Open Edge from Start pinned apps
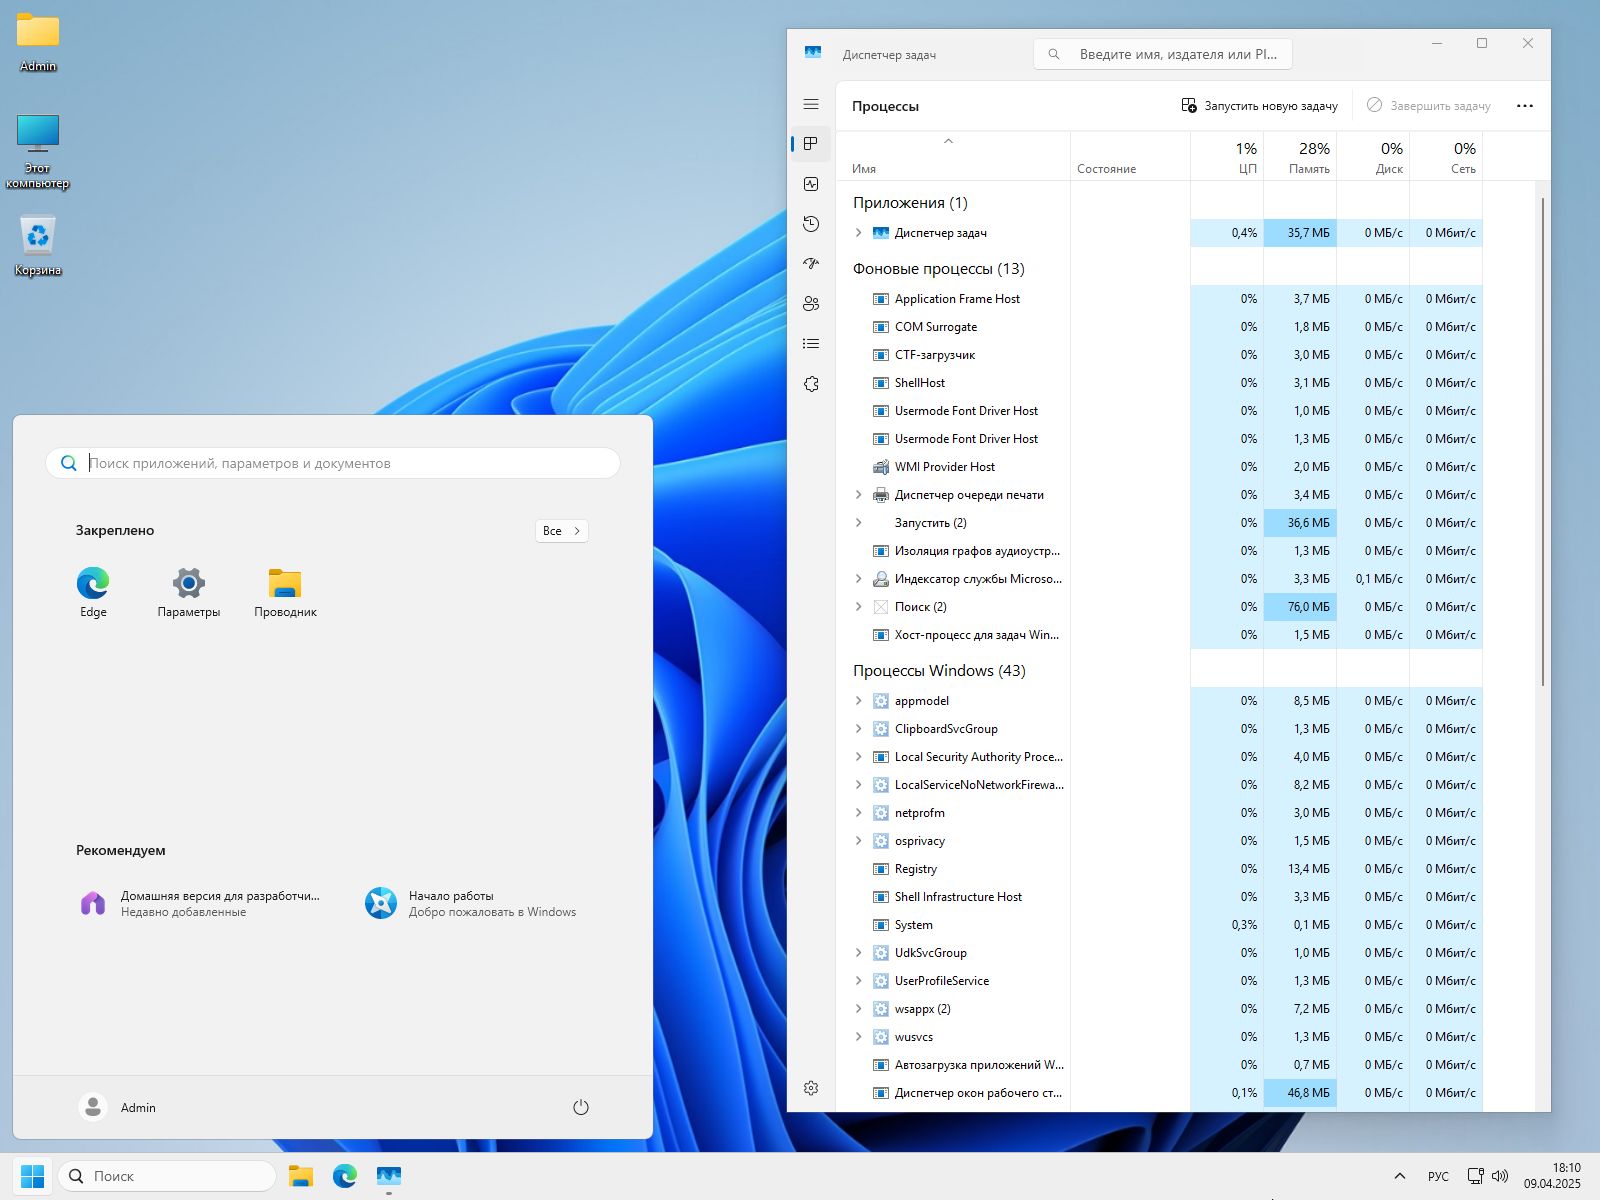 (93, 593)
